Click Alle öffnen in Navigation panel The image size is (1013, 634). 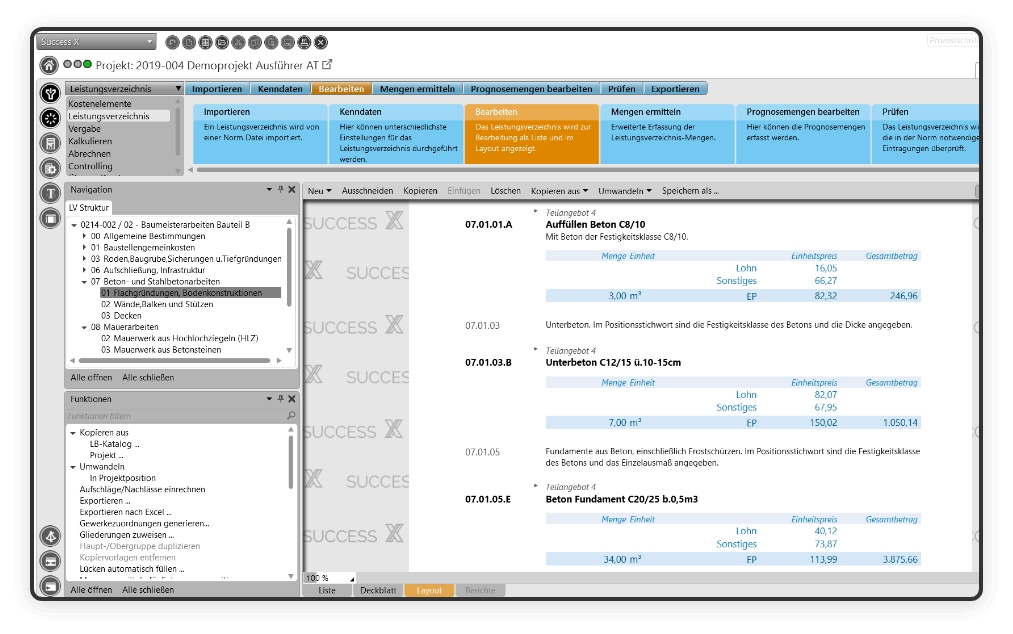91,377
